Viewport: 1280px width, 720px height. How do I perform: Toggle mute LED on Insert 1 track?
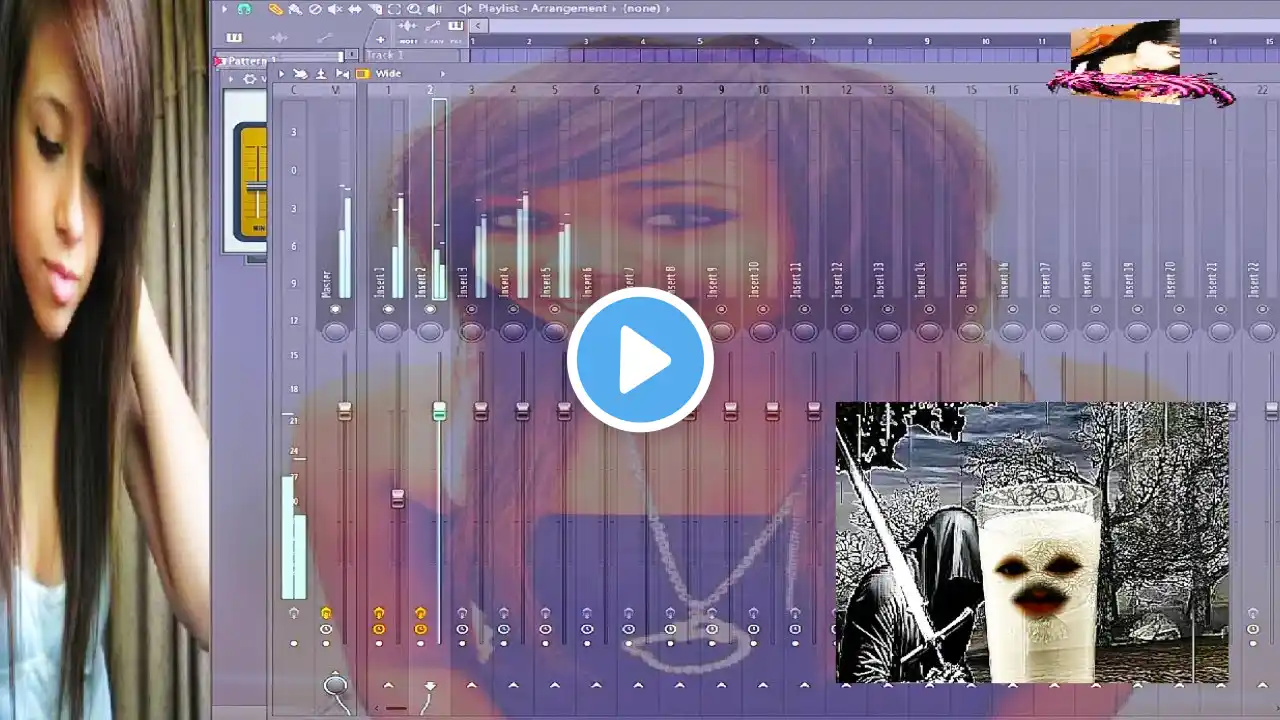pyautogui.click(x=388, y=310)
